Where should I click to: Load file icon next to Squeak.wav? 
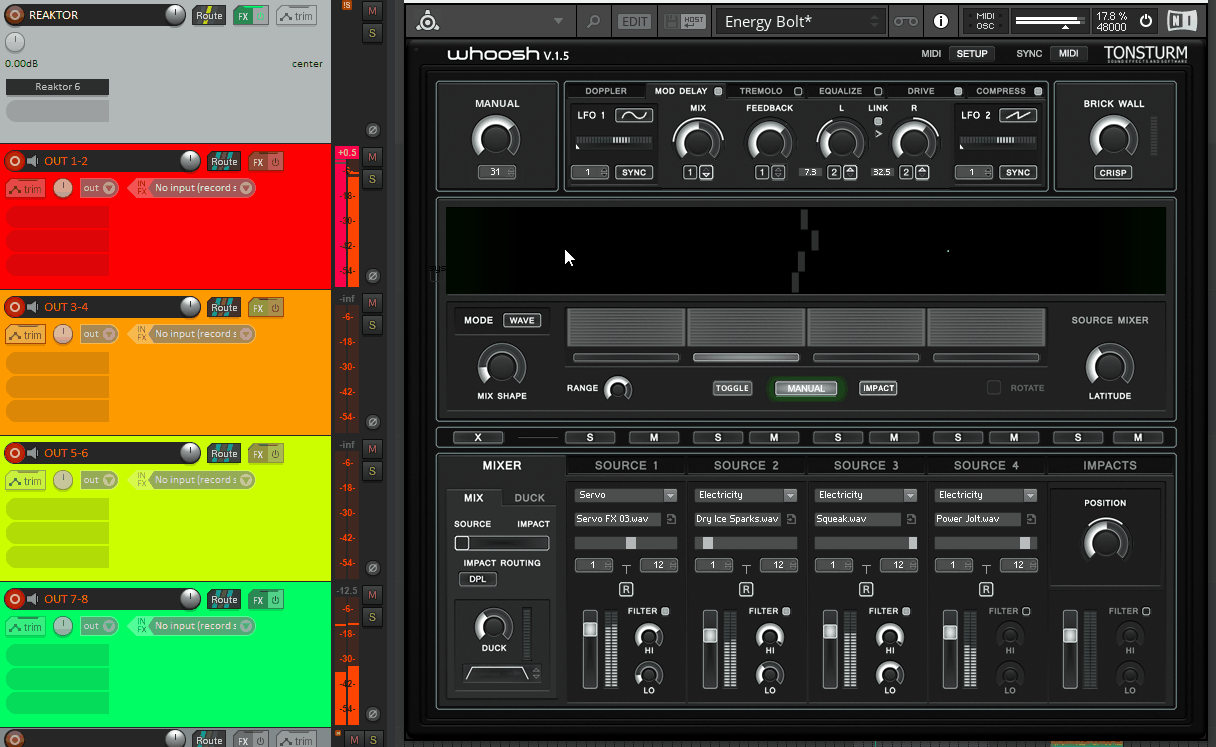coord(911,519)
